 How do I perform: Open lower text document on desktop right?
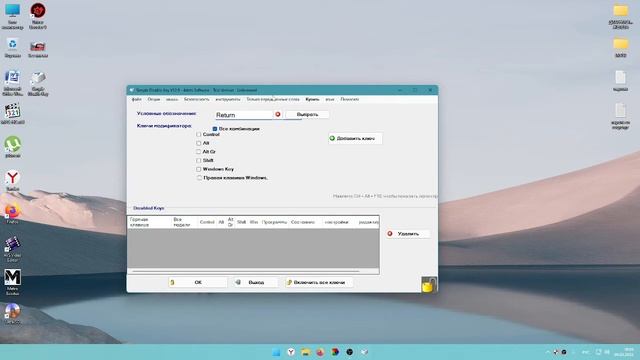point(620,116)
